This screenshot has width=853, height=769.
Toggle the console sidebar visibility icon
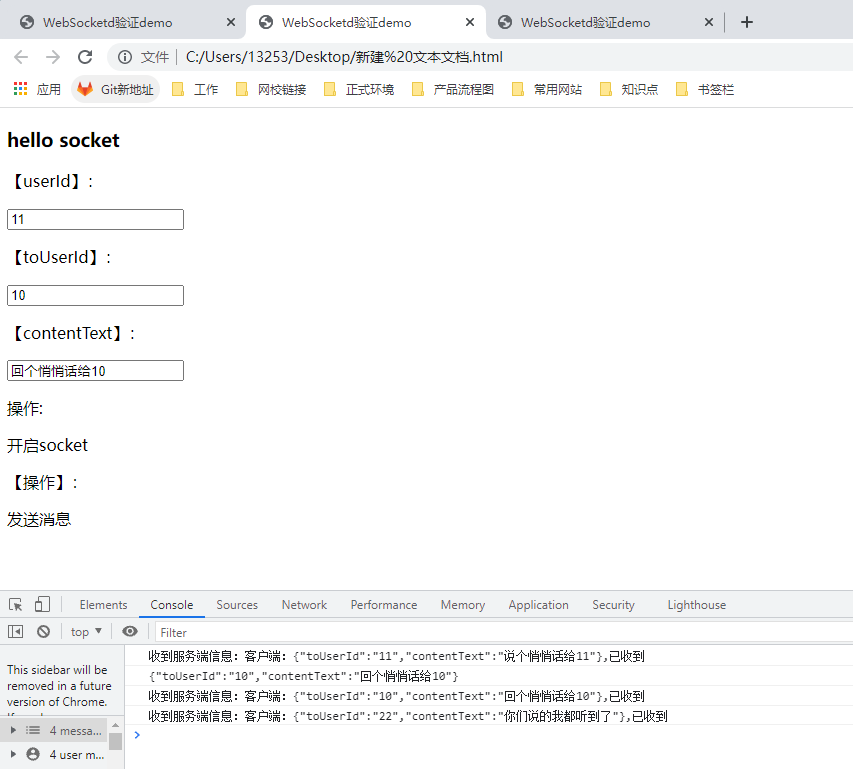pos(15,631)
